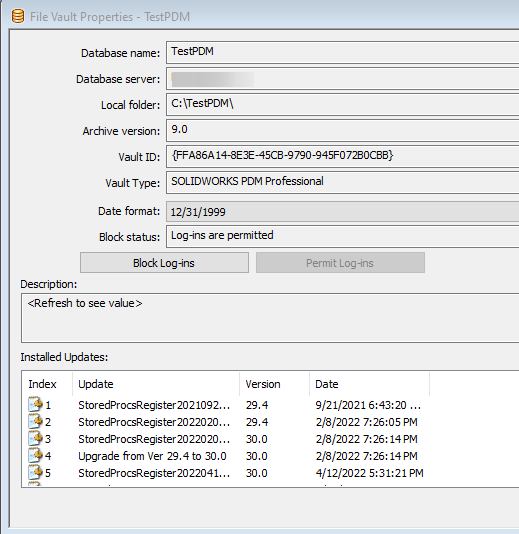Click version 30.0 in row 3
The height and width of the screenshot is (534, 519).
pos(257,439)
